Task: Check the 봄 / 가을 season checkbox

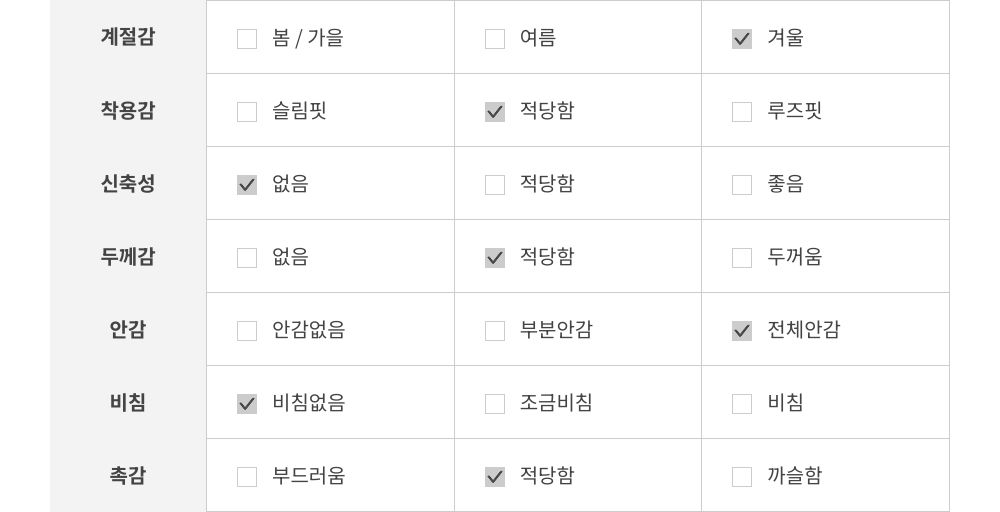Action: (247, 39)
